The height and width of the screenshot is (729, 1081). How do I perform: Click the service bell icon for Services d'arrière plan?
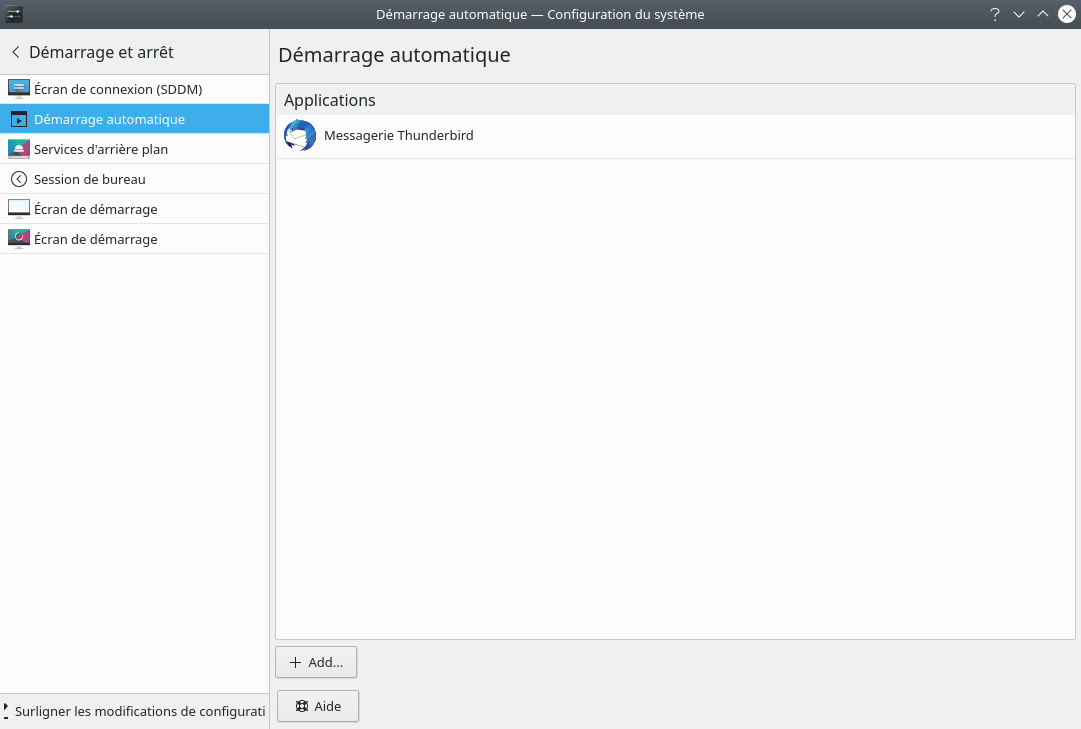[x=19, y=149]
